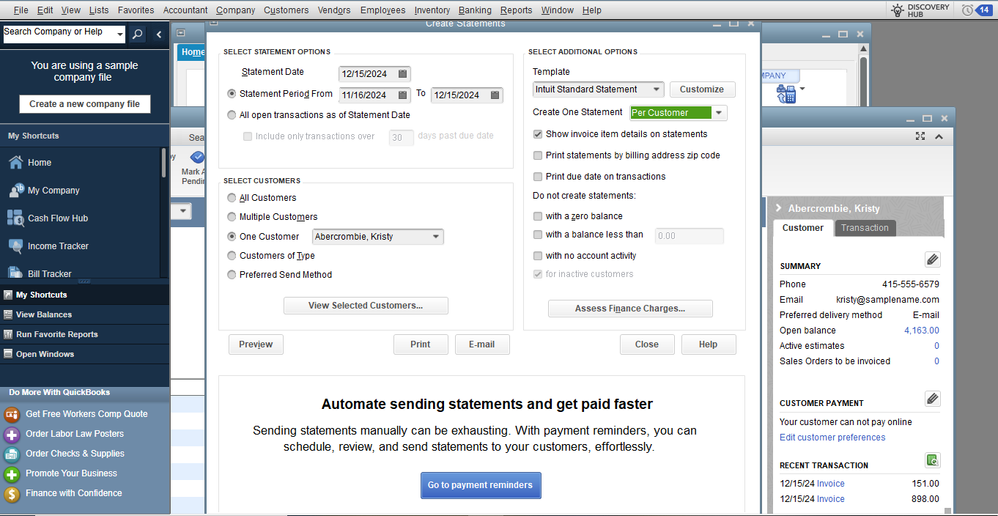Screen dimensions: 998x516
Task: Open Create One Statement Per Customer dropdown
Action: point(719,113)
